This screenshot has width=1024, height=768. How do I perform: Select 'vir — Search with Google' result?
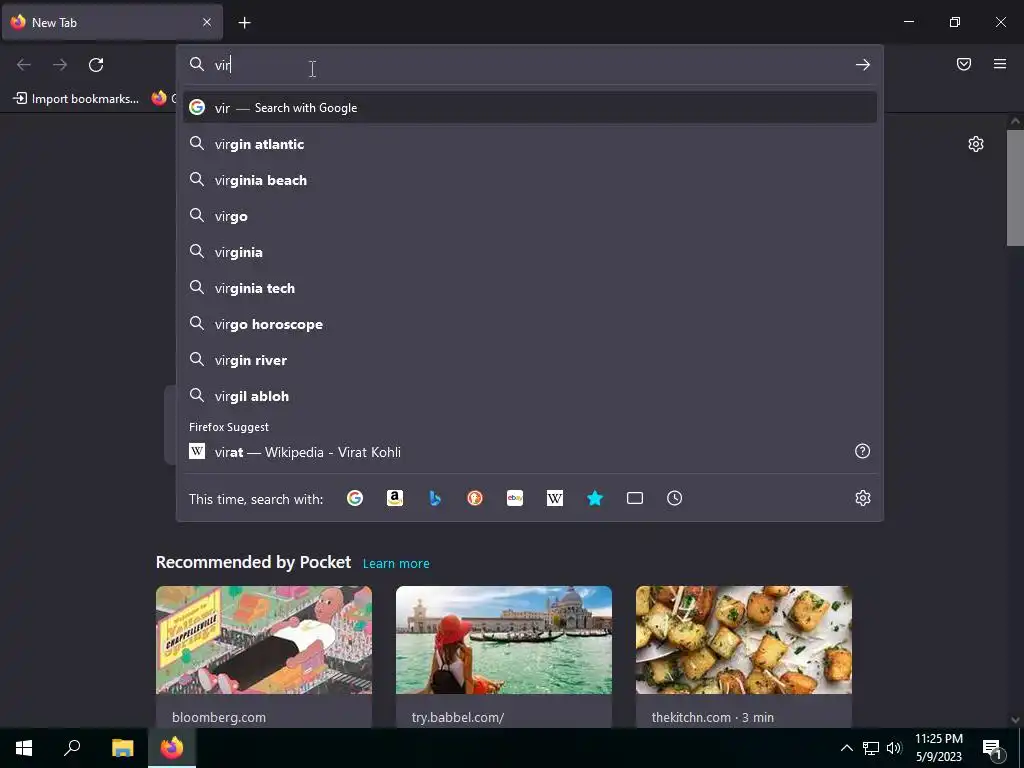click(x=530, y=108)
